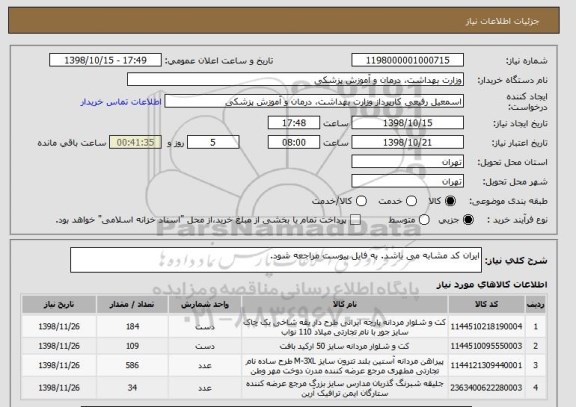
Task: Click the public announcement date-time field
Action: (x=105, y=60)
